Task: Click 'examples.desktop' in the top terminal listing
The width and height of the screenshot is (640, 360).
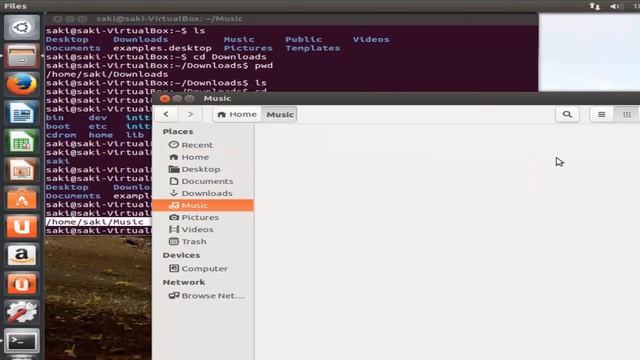Action: [x=162, y=48]
